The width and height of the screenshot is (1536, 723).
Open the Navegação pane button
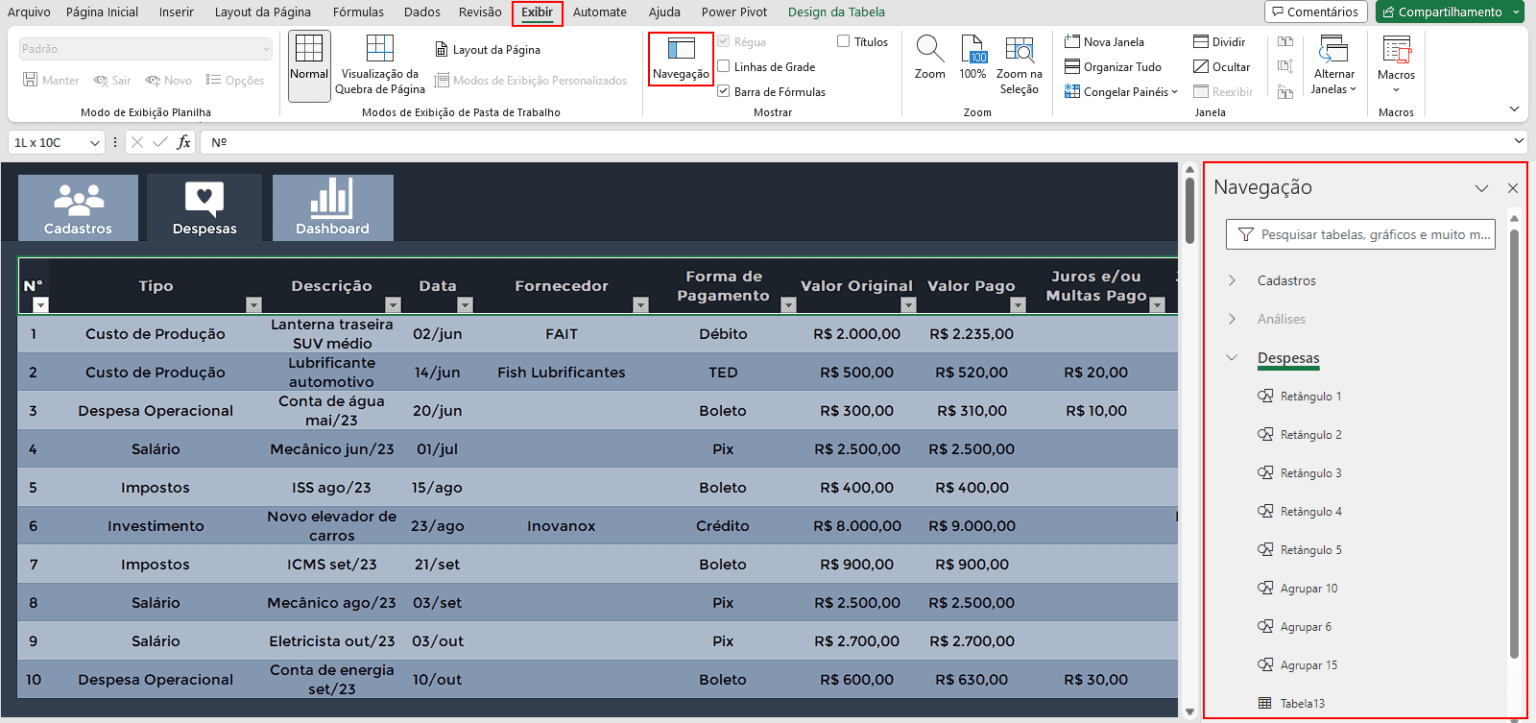point(680,58)
